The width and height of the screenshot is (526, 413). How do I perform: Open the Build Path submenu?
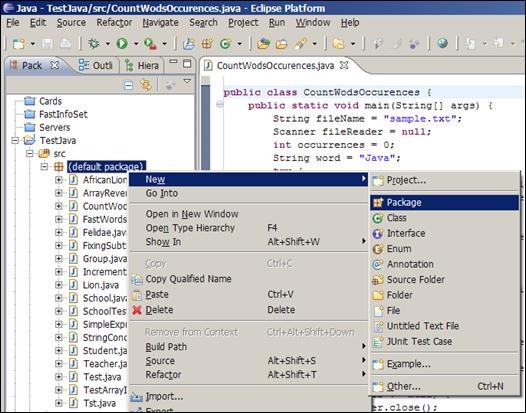[x=249, y=347]
